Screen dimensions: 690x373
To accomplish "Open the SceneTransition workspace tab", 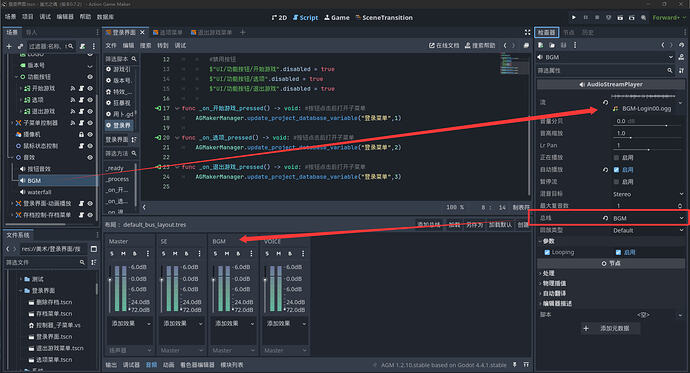I will (x=384, y=18).
